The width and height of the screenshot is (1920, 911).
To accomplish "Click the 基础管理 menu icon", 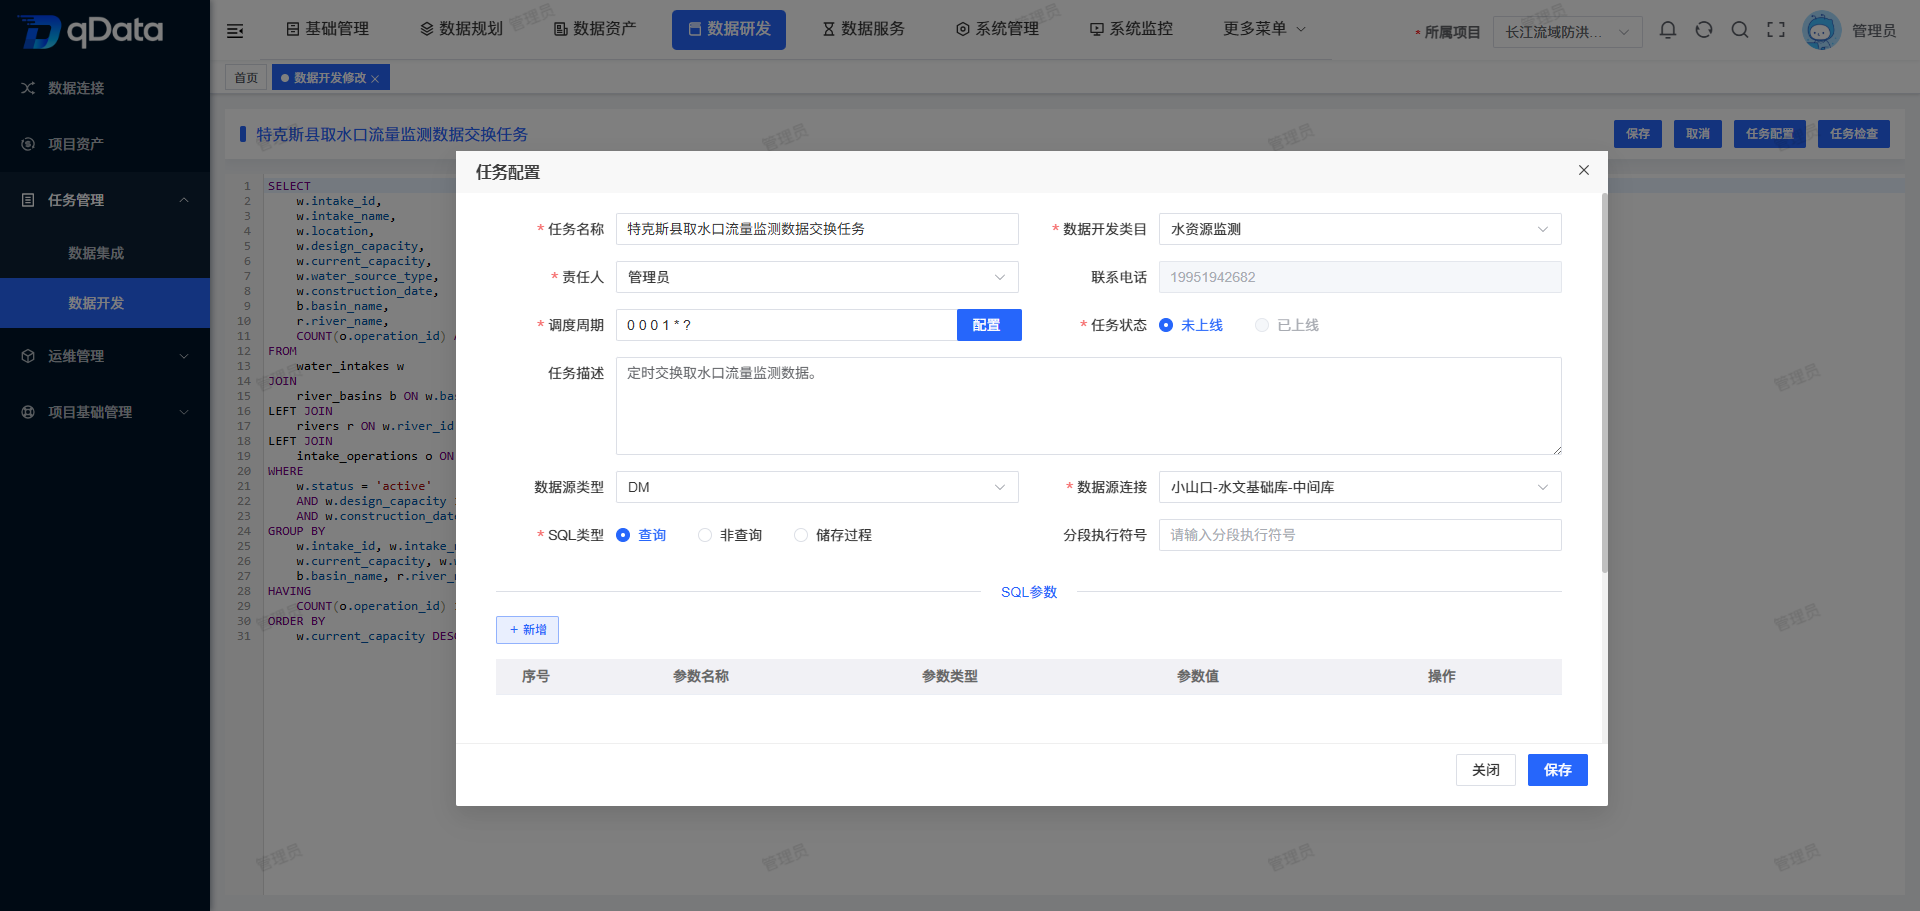I will tap(293, 29).
